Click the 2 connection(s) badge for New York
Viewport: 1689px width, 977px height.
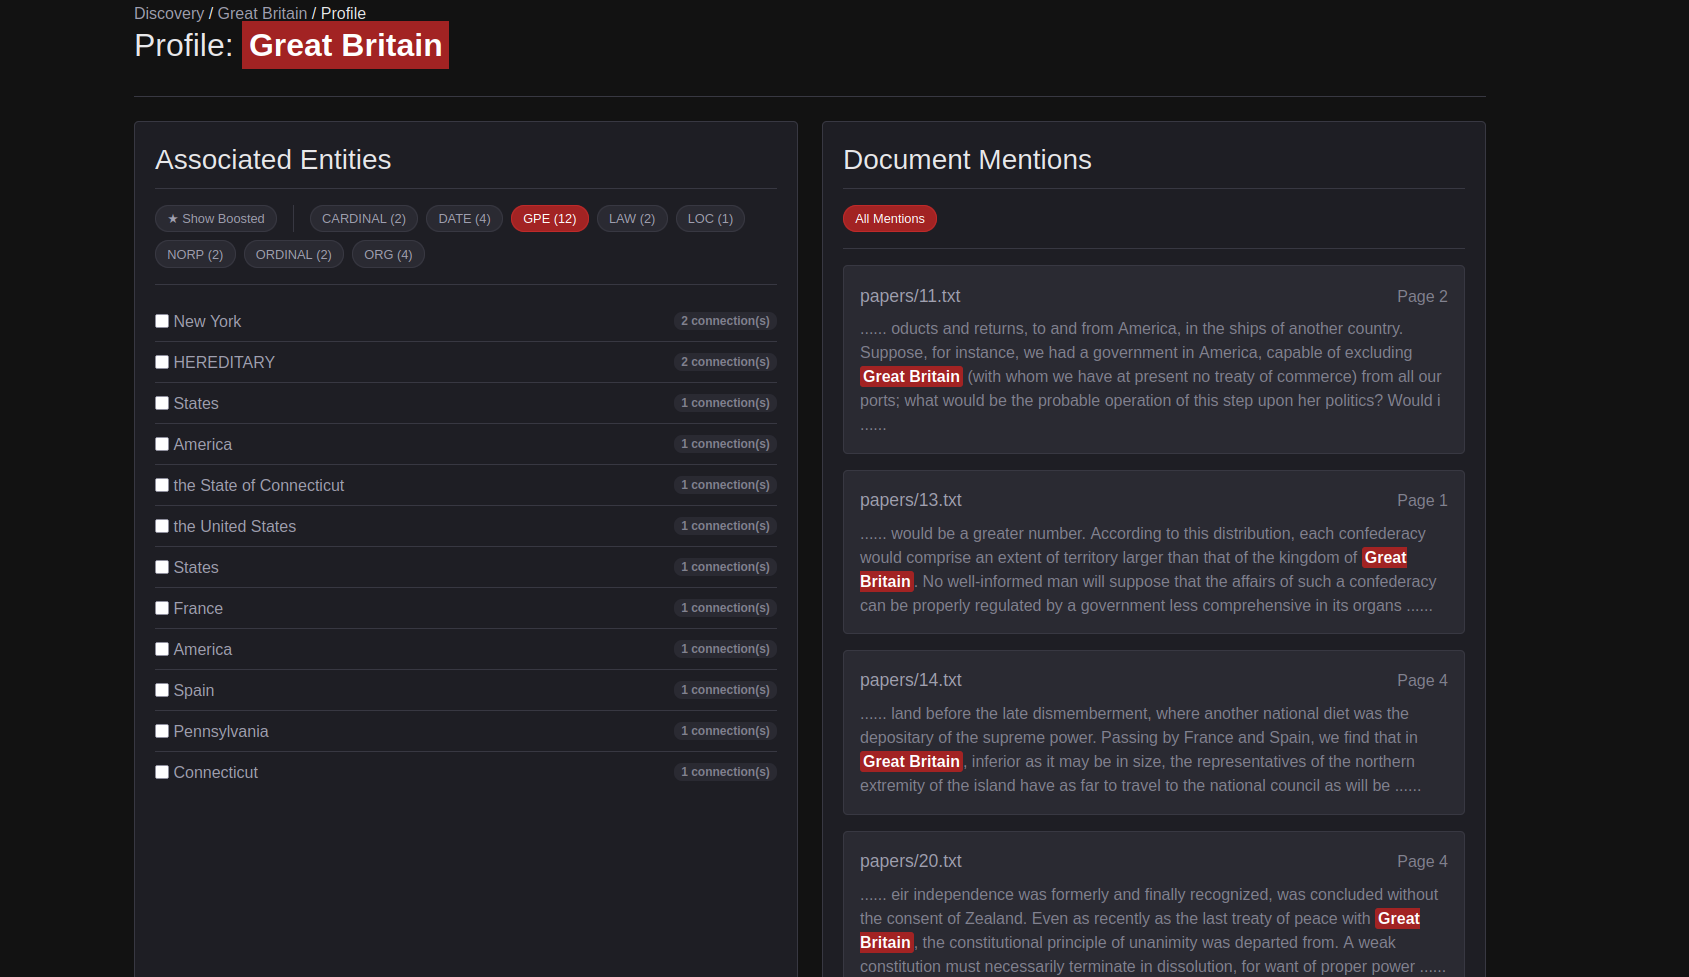click(725, 321)
